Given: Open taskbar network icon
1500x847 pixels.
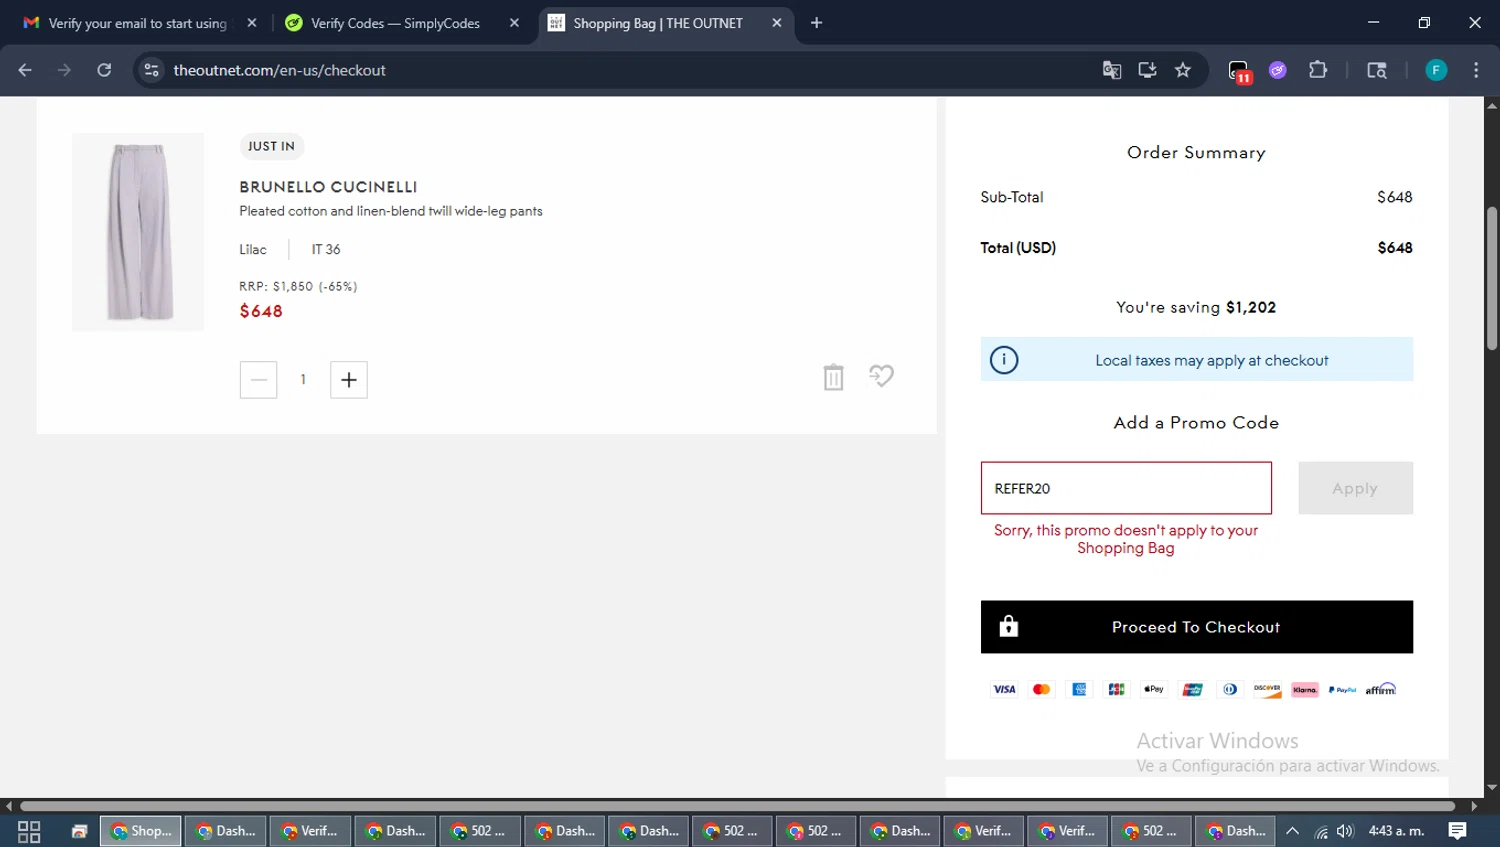Looking at the screenshot, I should pos(1321,831).
